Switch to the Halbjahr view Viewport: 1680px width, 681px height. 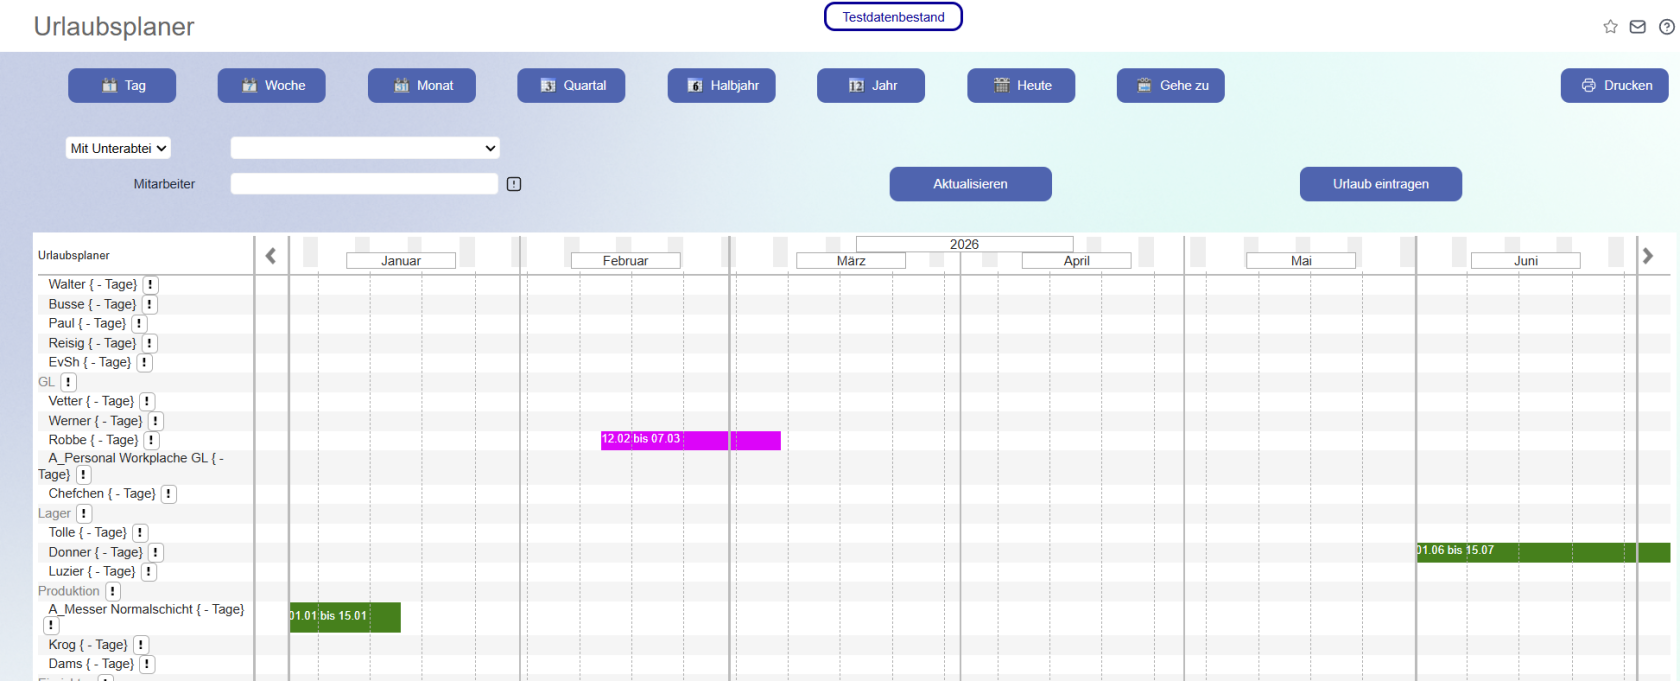point(722,85)
